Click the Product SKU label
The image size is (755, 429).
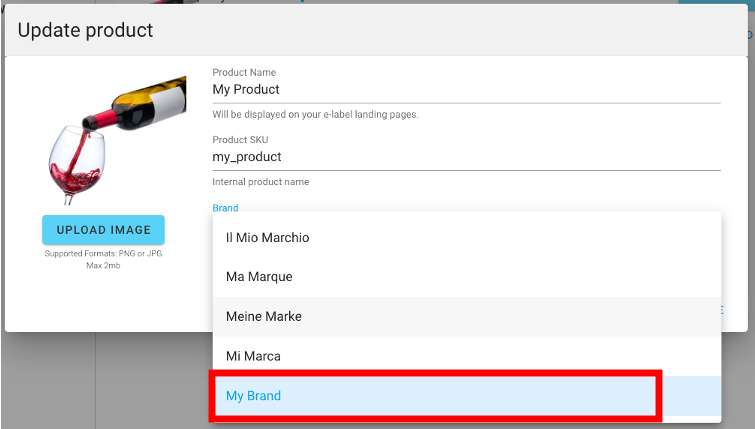pos(240,140)
